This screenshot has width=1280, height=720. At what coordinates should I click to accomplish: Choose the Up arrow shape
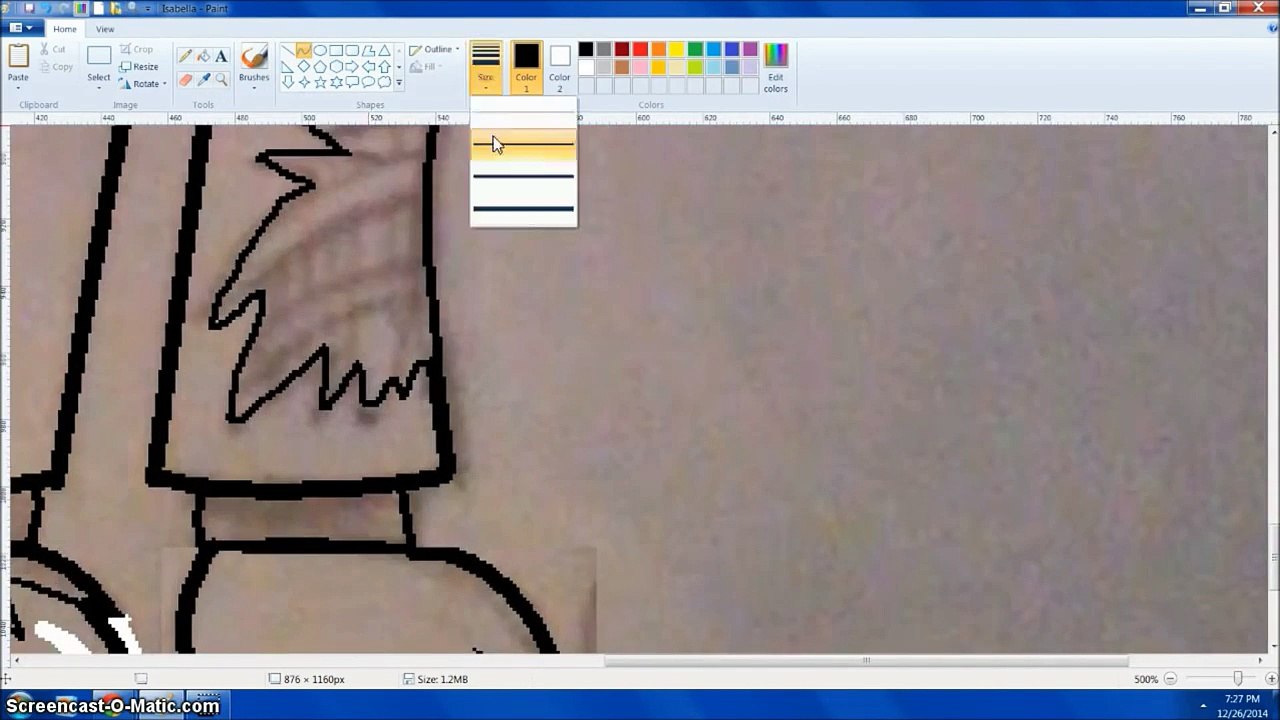click(x=384, y=67)
